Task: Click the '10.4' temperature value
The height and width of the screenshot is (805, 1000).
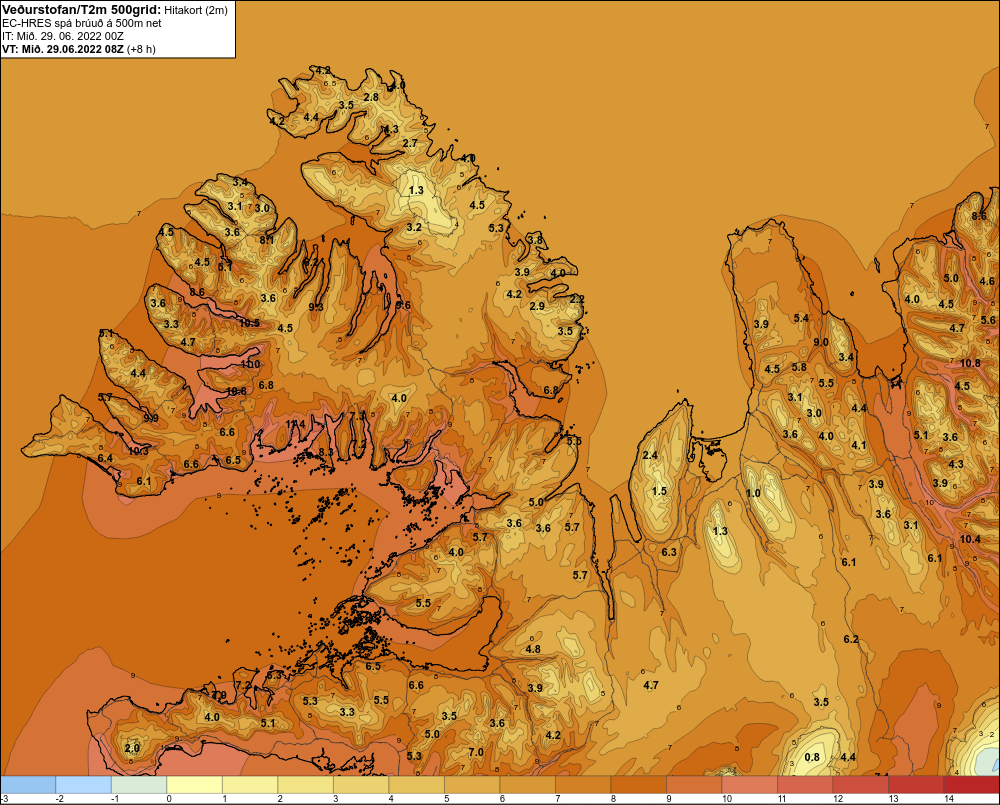Action: tap(970, 539)
